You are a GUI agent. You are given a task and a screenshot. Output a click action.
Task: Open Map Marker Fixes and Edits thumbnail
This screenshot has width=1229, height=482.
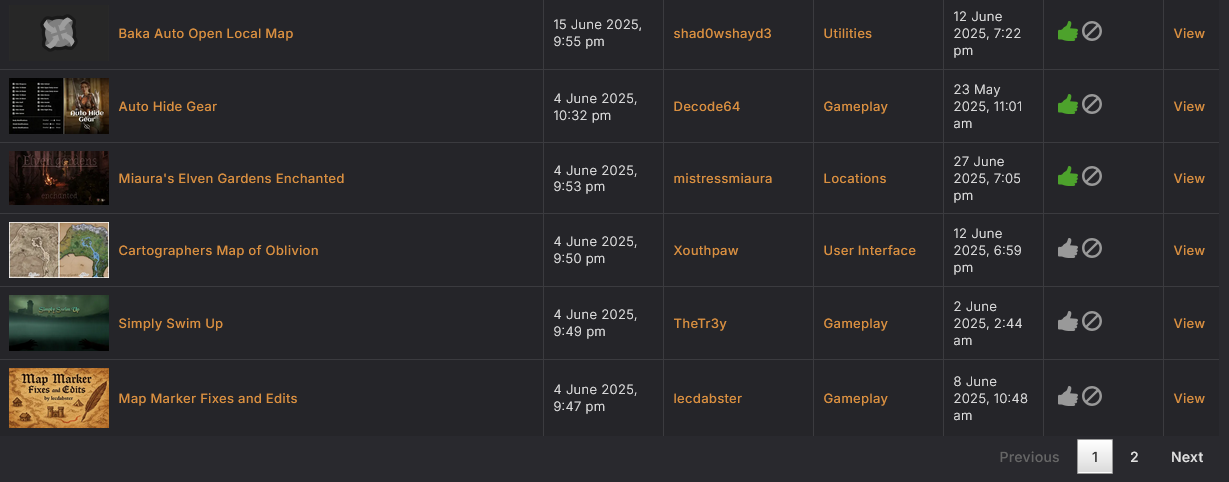[59, 398]
